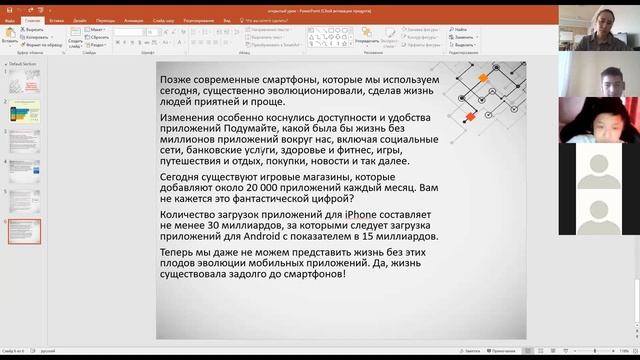Open the File (Файл) tab
This screenshot has width=640, height=360.
pyautogui.click(x=10, y=20)
